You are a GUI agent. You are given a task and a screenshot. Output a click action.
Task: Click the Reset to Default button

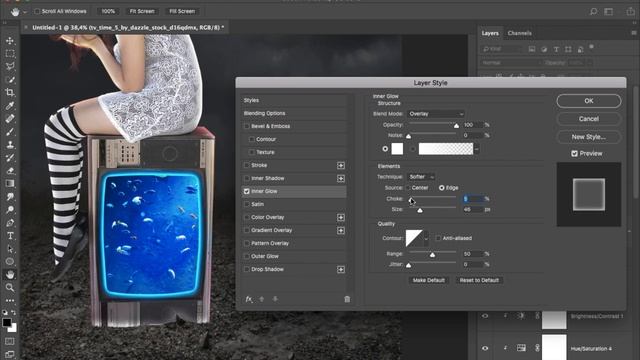[479, 280]
